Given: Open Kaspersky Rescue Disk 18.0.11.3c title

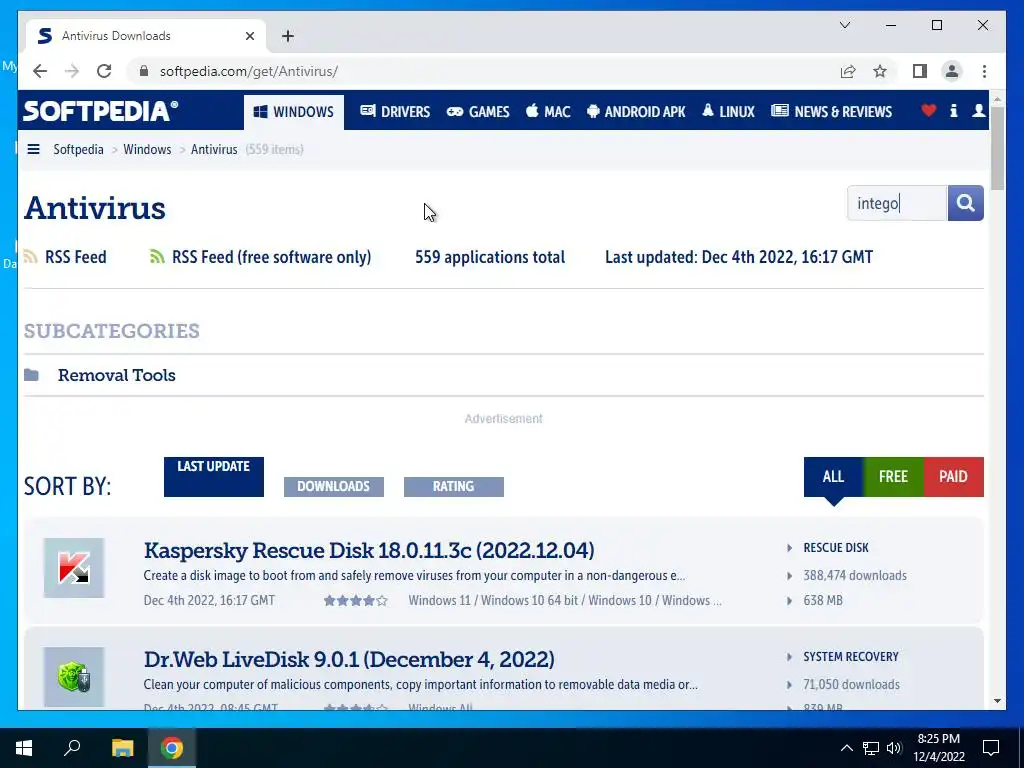Looking at the screenshot, I should click(x=369, y=551).
